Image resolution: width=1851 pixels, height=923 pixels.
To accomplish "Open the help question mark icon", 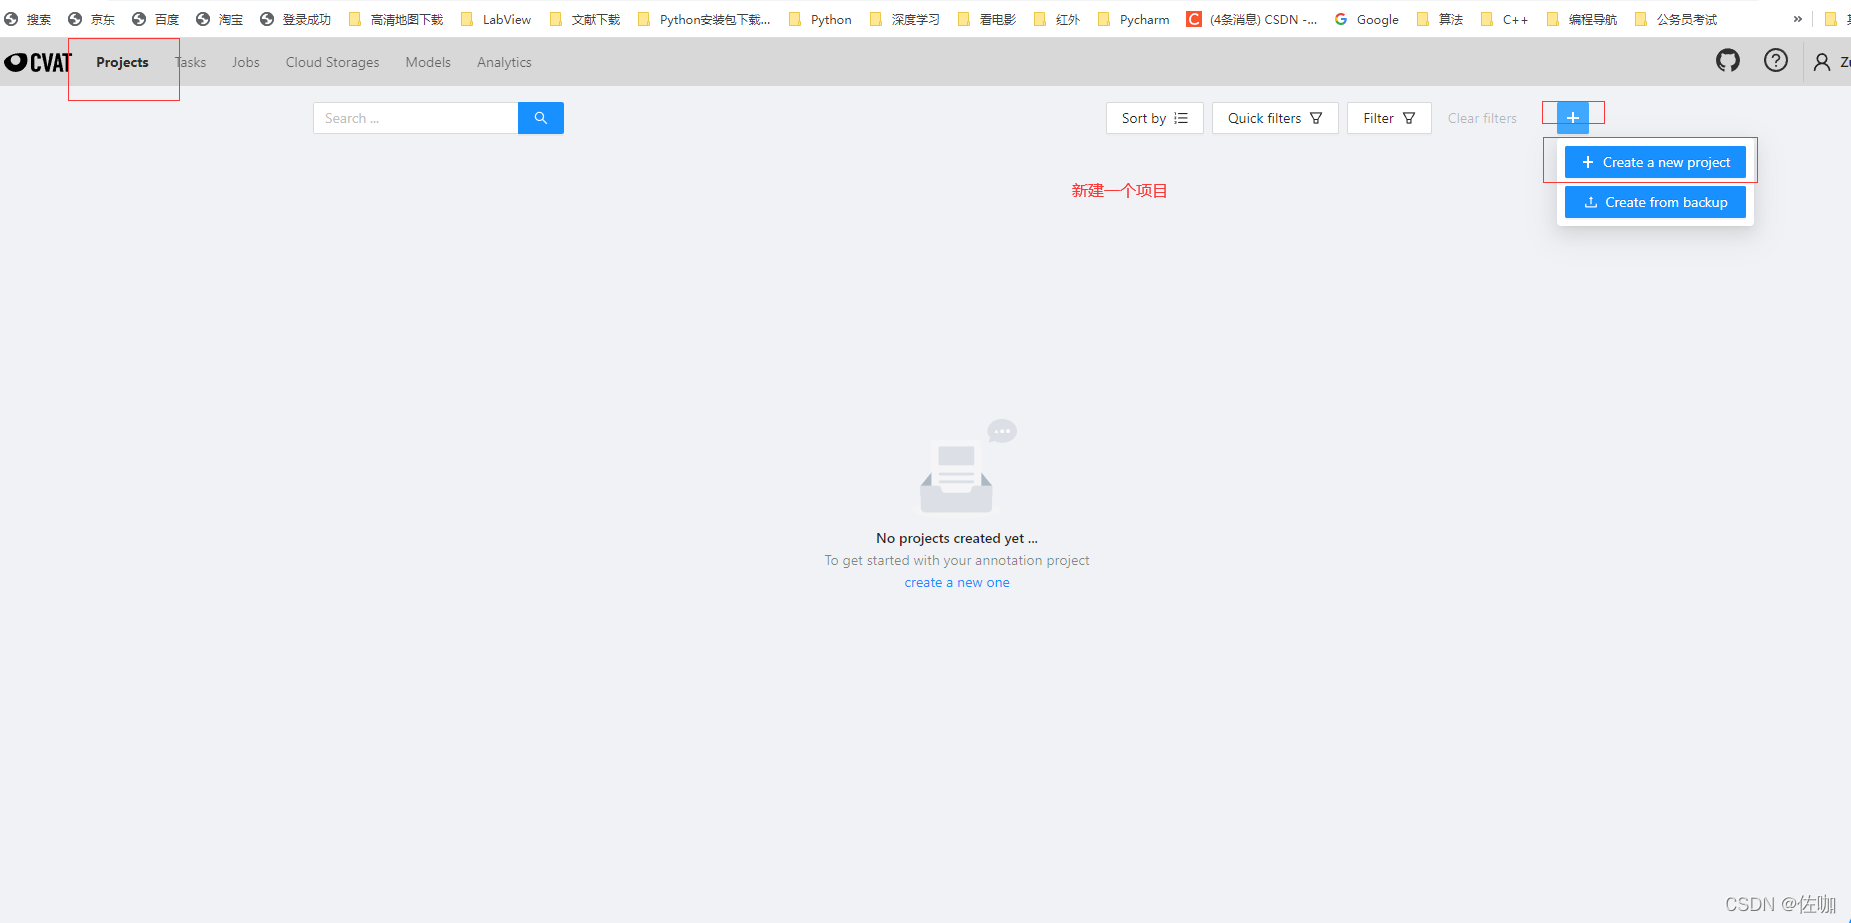I will pos(1775,61).
